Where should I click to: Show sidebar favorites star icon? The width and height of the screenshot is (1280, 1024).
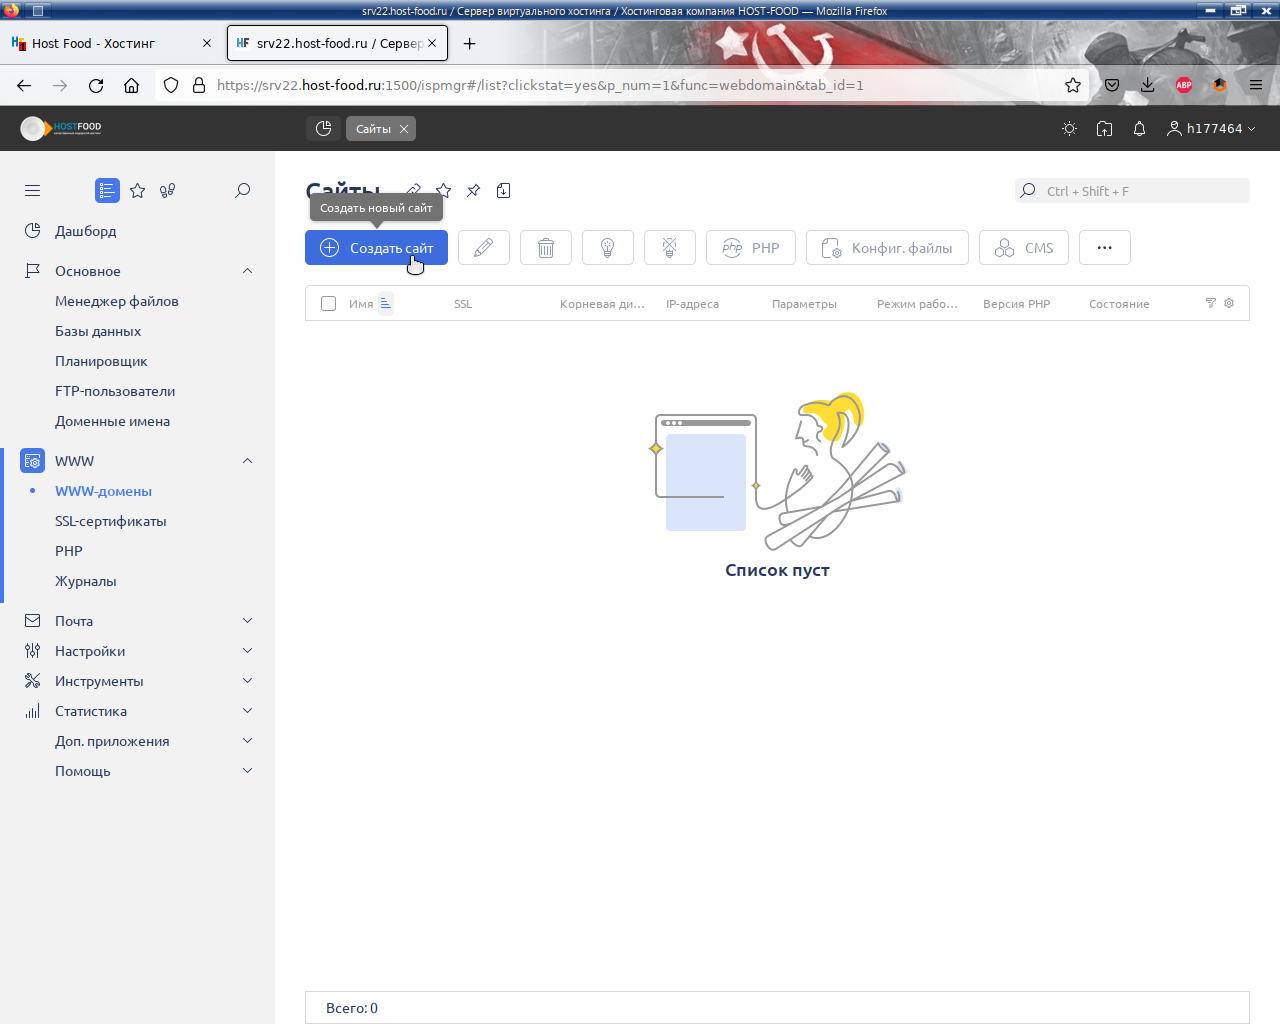pos(138,190)
